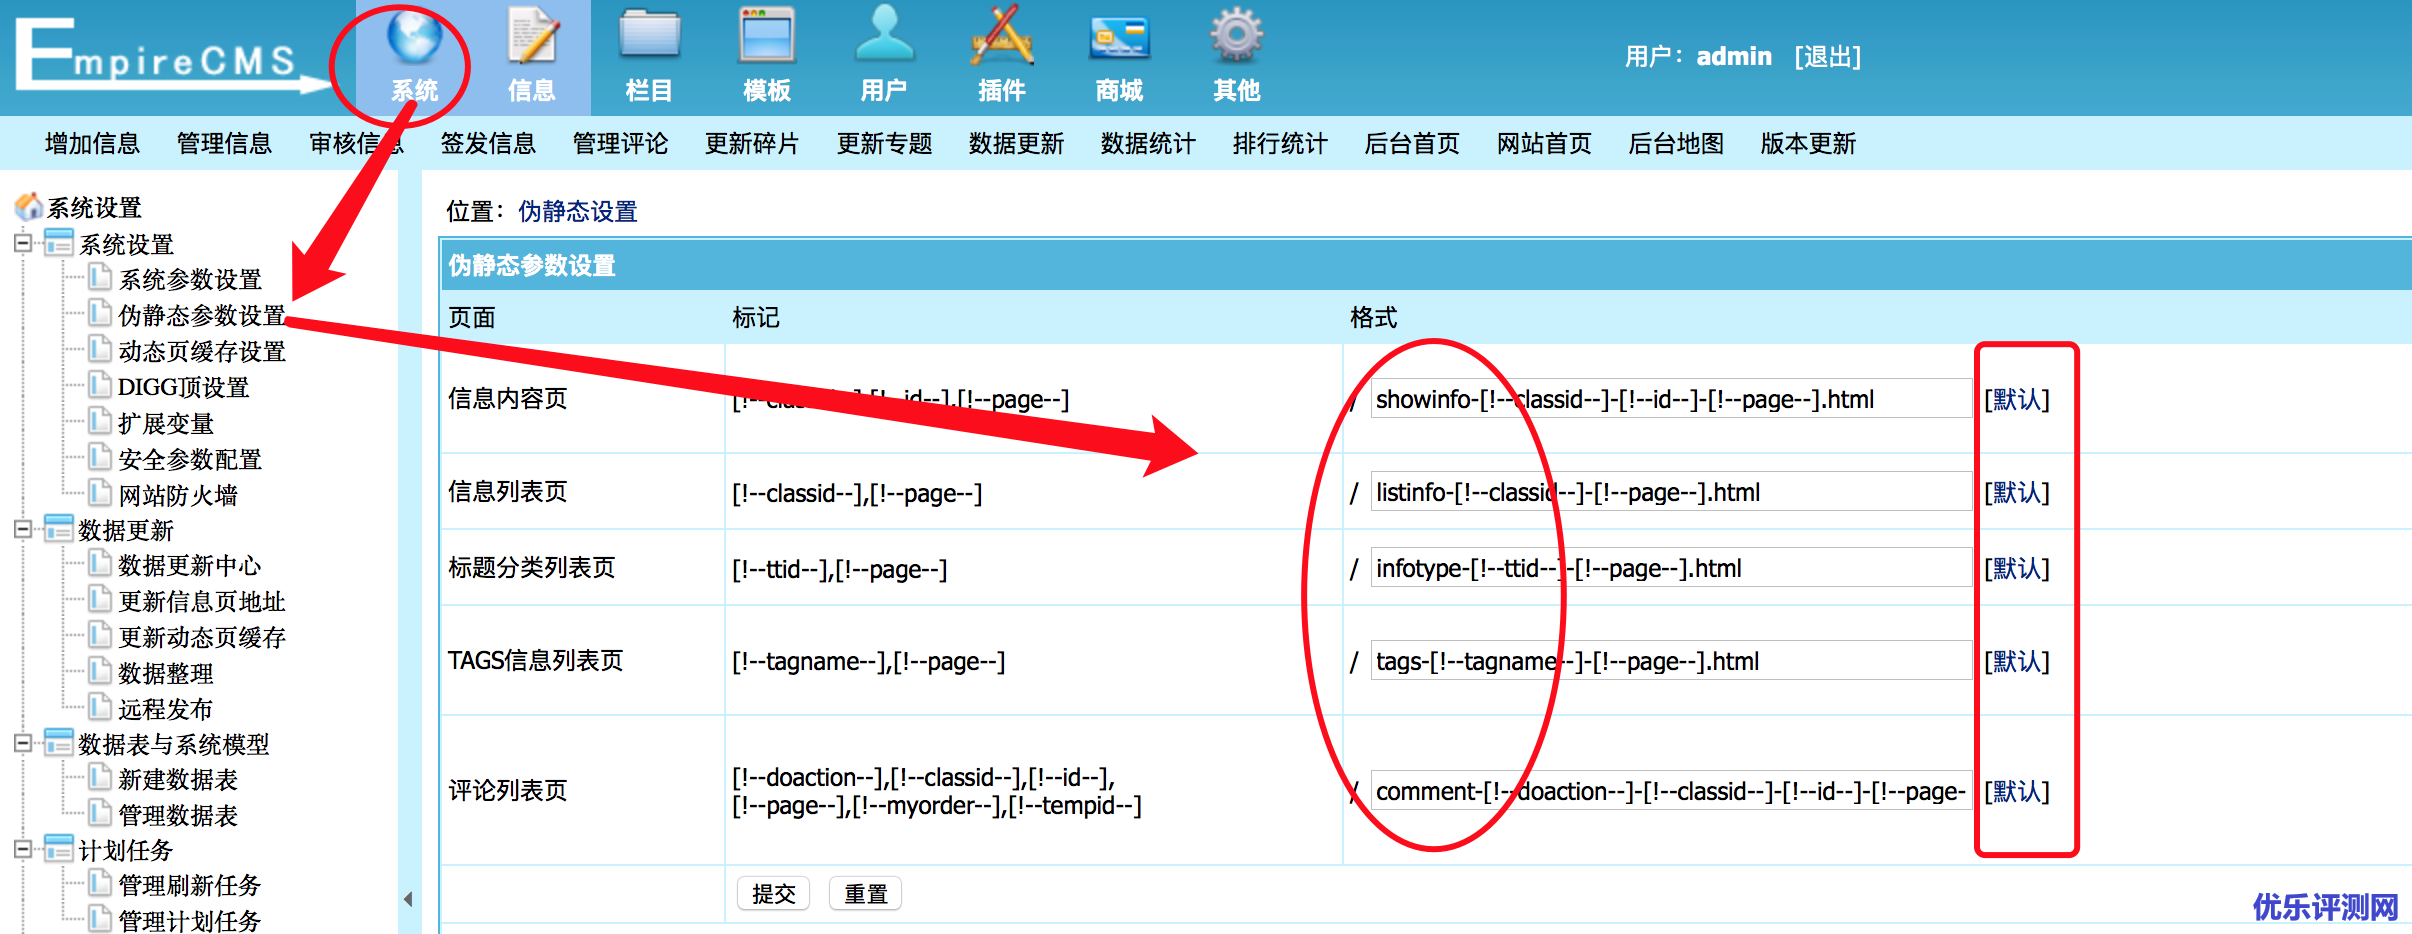Image resolution: width=2412 pixels, height=934 pixels.
Task: Open 增加信息 in the shortcut menu bar
Action: pos(92,144)
